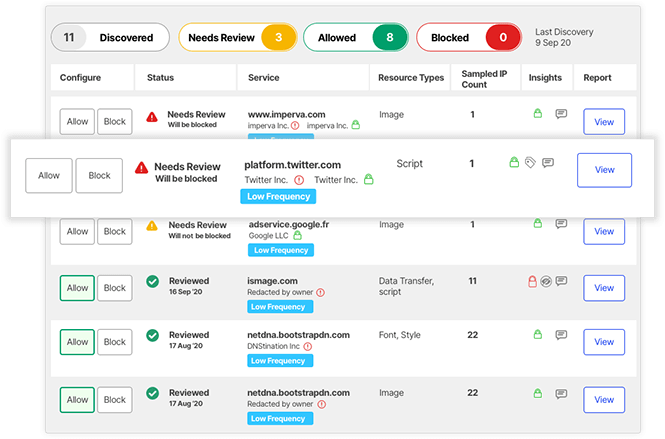Open red lock insight for ismage.com
The image size is (665, 439).
[532, 281]
